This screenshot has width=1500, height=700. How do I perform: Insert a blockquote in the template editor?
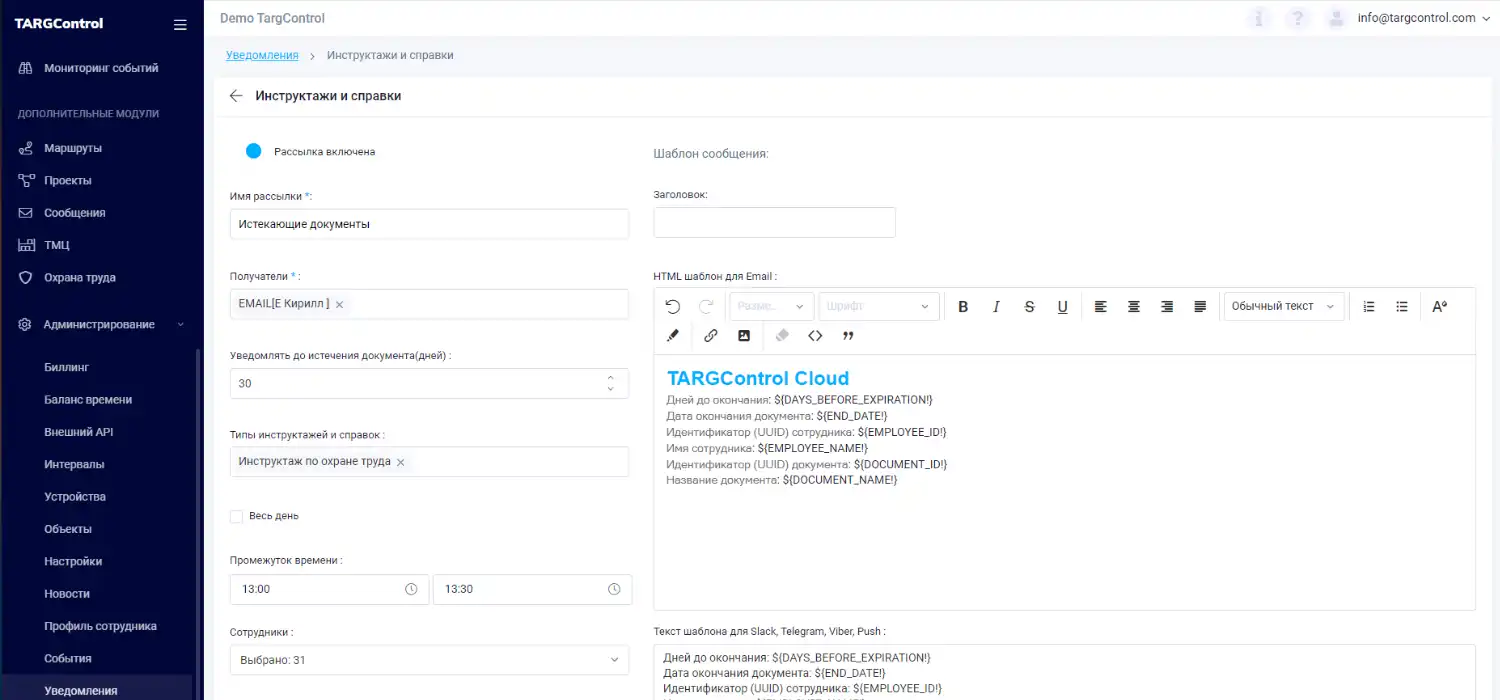[847, 335]
